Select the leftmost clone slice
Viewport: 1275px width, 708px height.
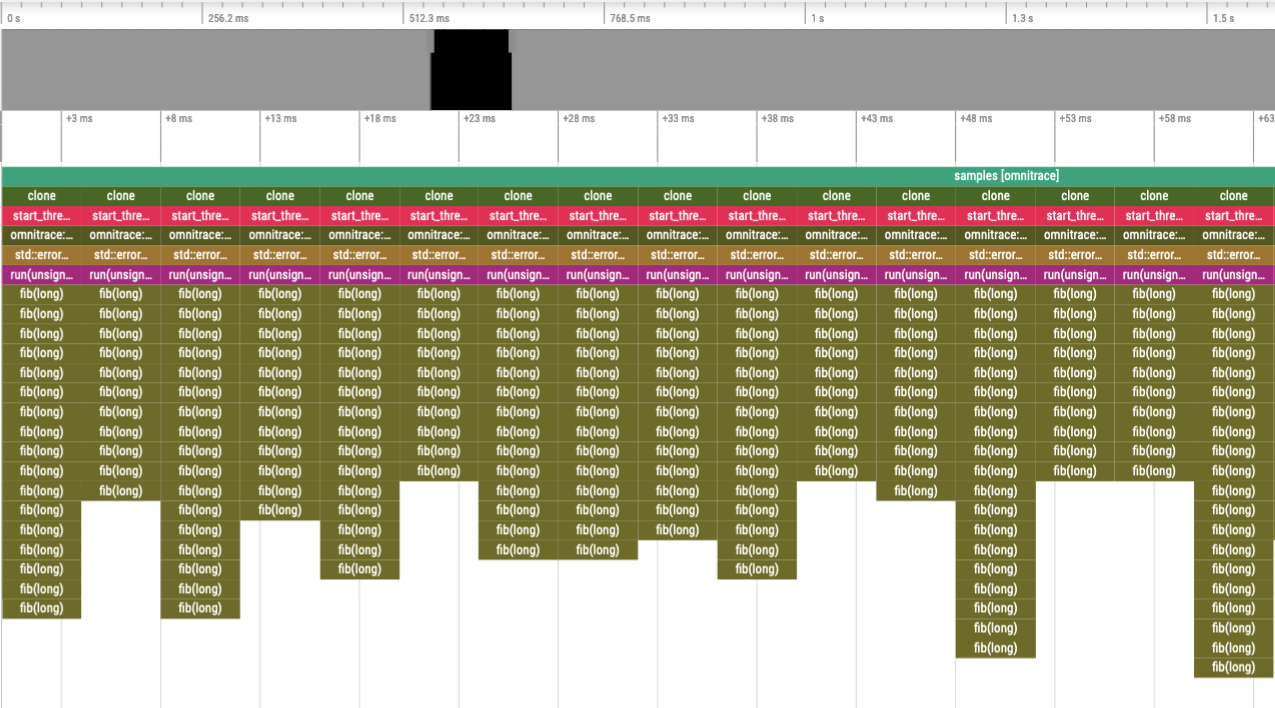(x=41, y=196)
